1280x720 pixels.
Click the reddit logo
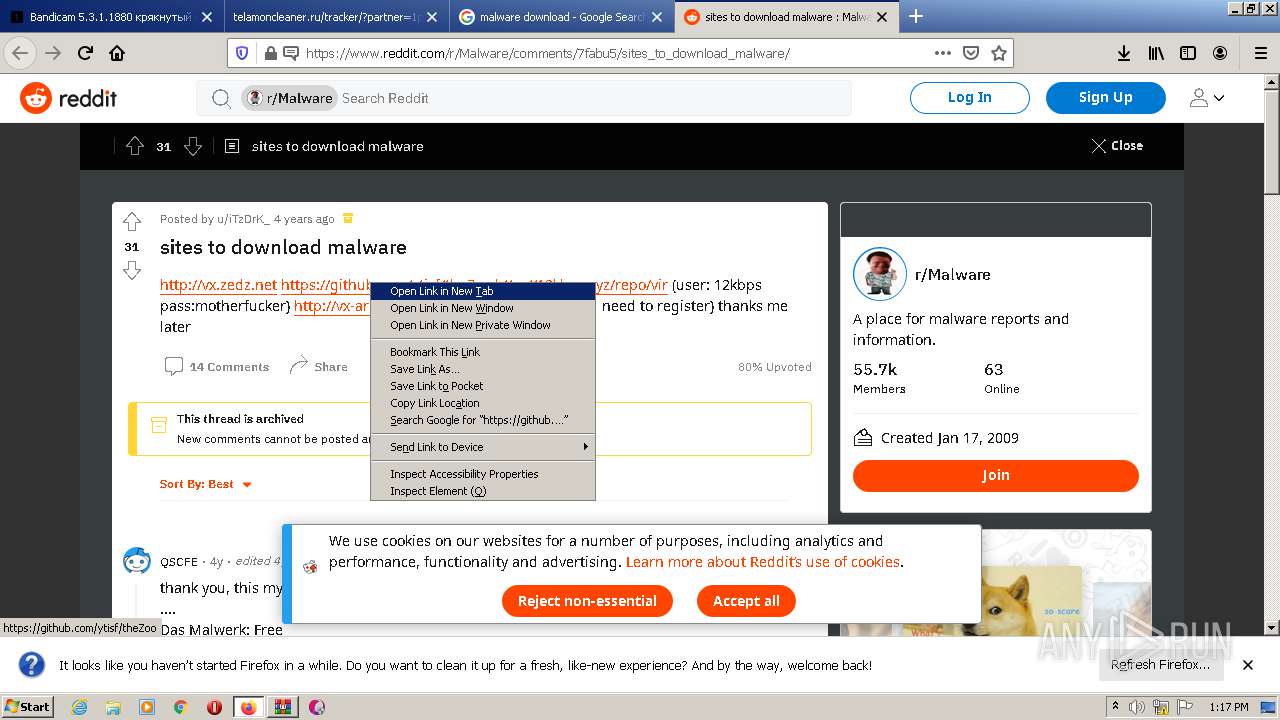coord(69,98)
